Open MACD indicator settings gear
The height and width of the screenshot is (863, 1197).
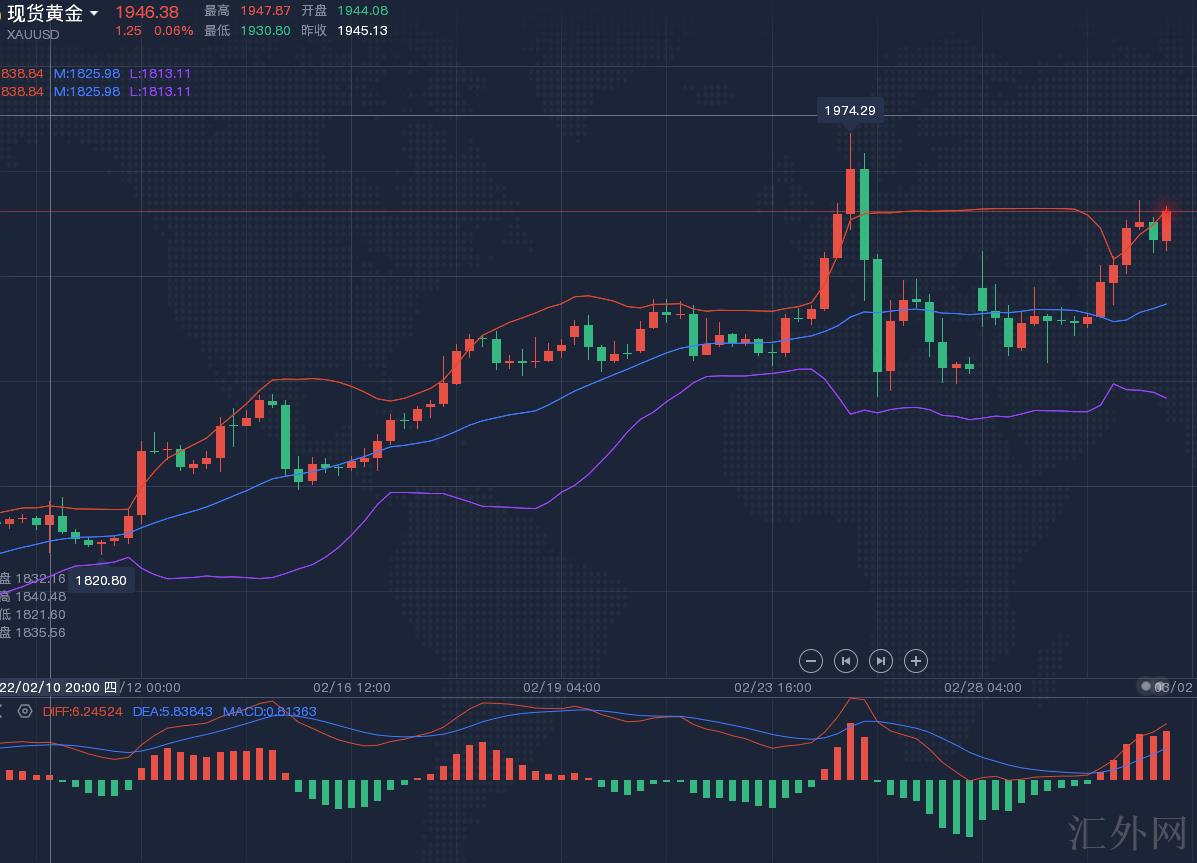(25, 711)
